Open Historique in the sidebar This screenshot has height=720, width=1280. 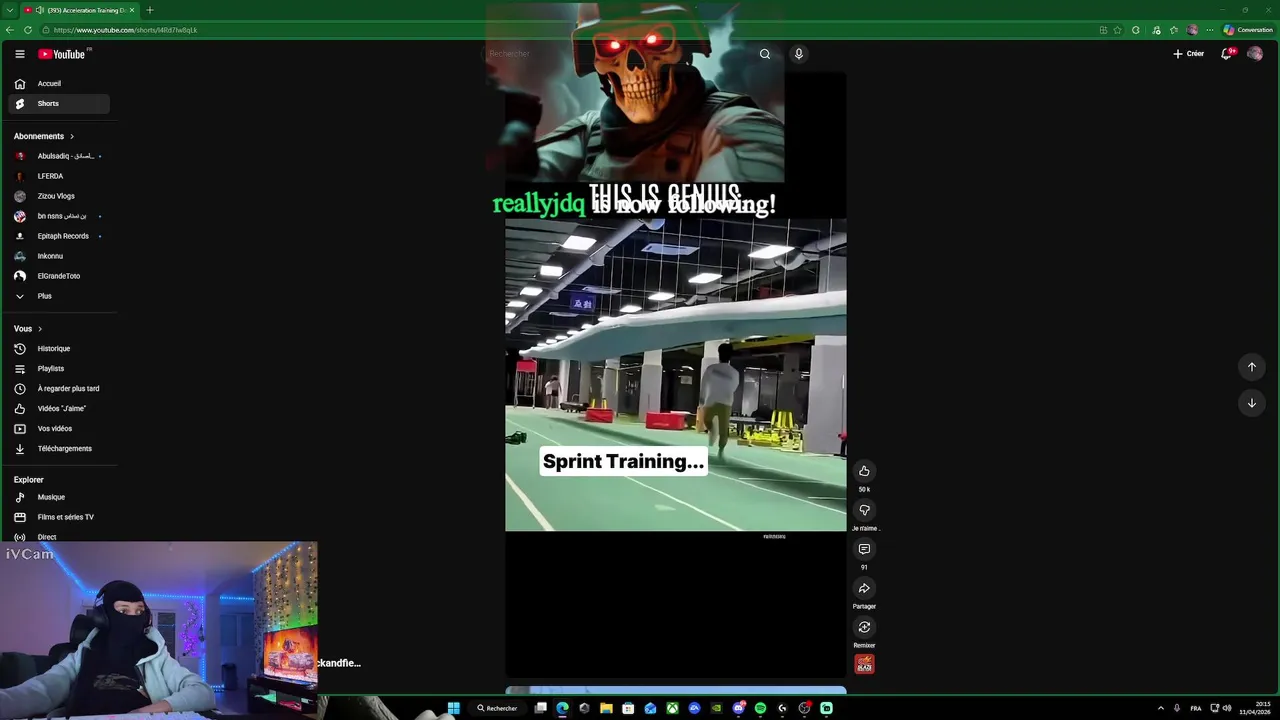coord(59,349)
